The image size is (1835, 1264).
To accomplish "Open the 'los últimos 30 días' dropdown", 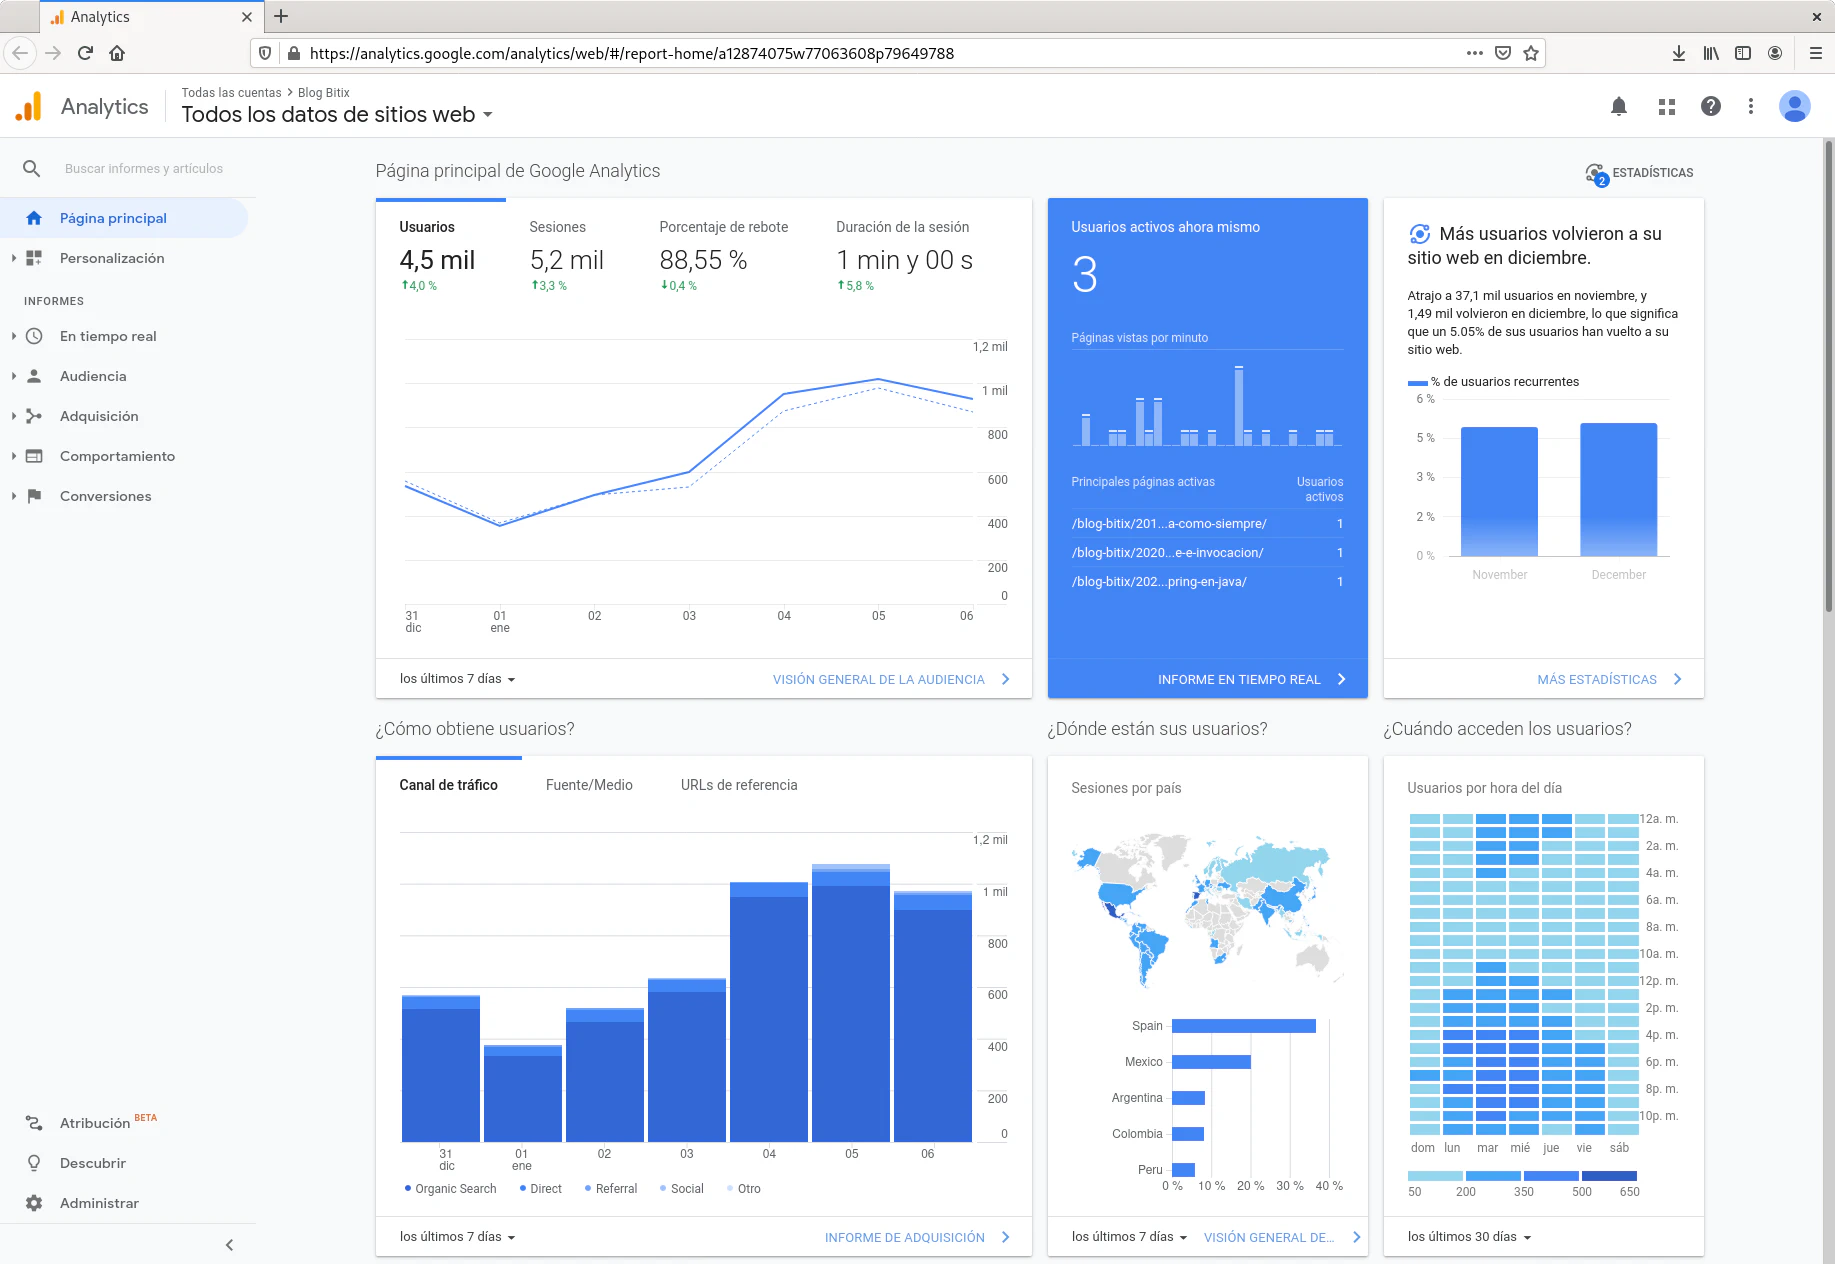I will pyautogui.click(x=1469, y=1237).
